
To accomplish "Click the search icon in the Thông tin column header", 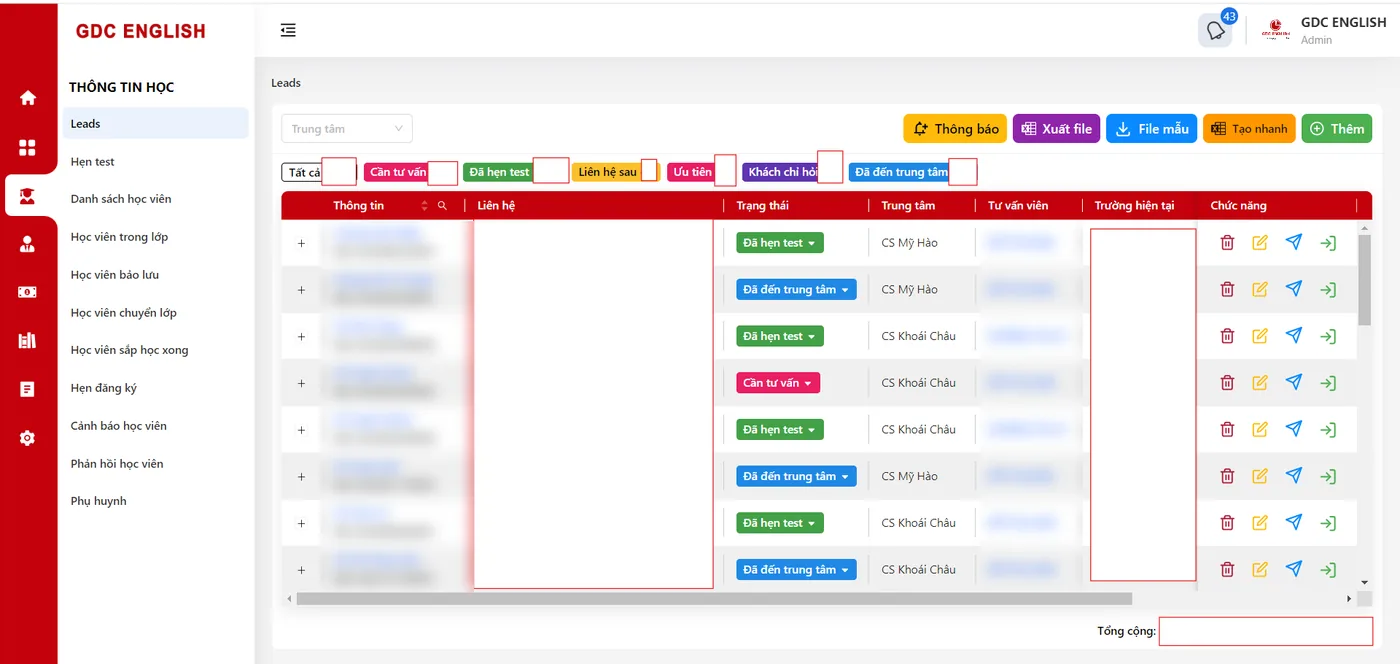I will coord(442,206).
